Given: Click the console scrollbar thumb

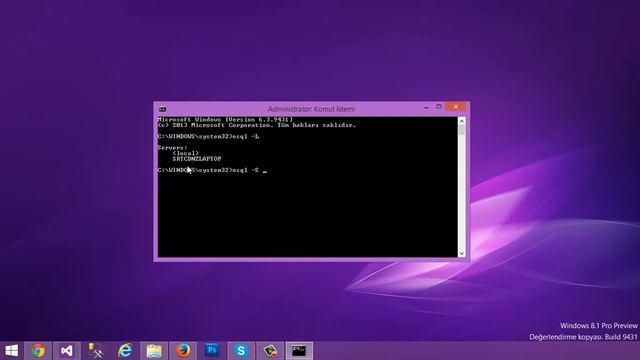Looking at the screenshot, I should (x=462, y=130).
